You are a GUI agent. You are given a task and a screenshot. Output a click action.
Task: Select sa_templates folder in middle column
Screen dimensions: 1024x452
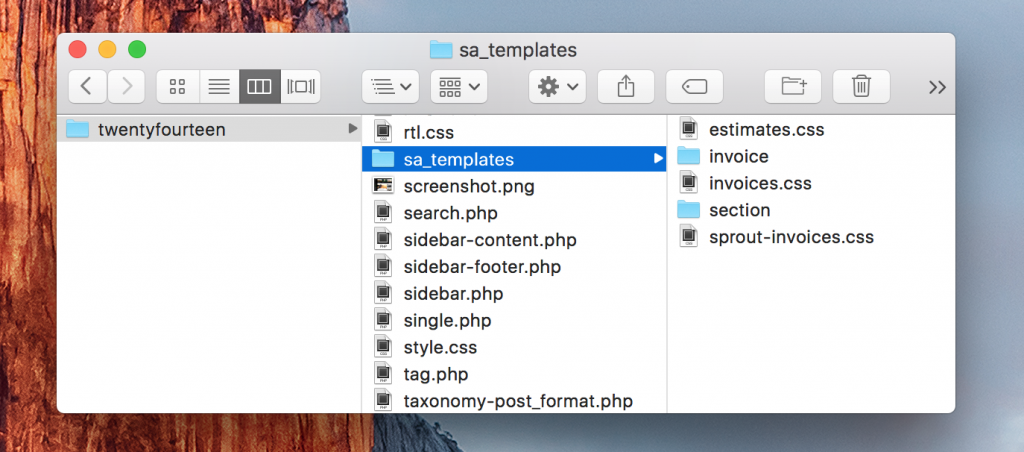[x=514, y=159]
